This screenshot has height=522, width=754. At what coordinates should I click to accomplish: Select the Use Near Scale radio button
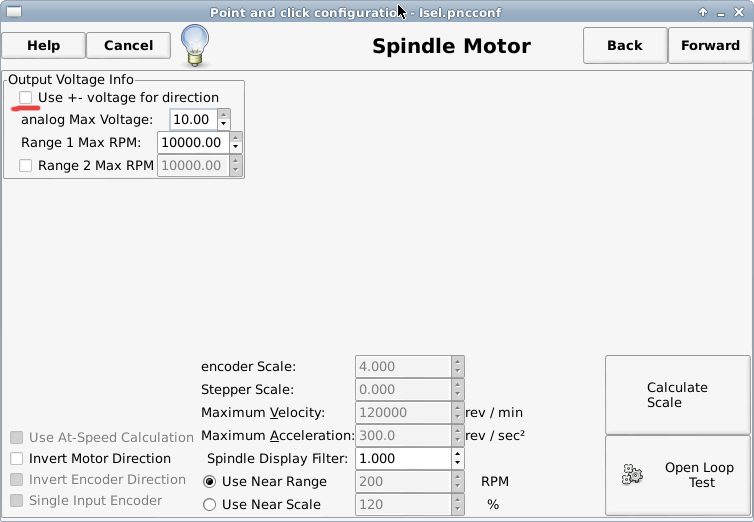(x=209, y=505)
